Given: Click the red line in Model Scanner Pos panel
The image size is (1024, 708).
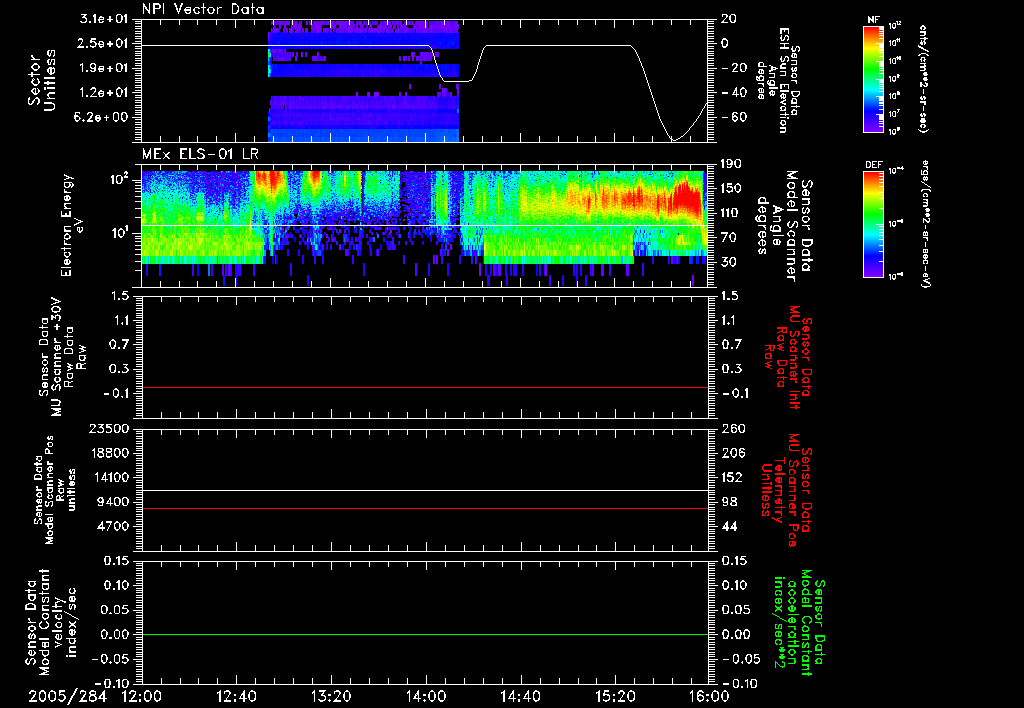Looking at the screenshot, I should point(425,508).
